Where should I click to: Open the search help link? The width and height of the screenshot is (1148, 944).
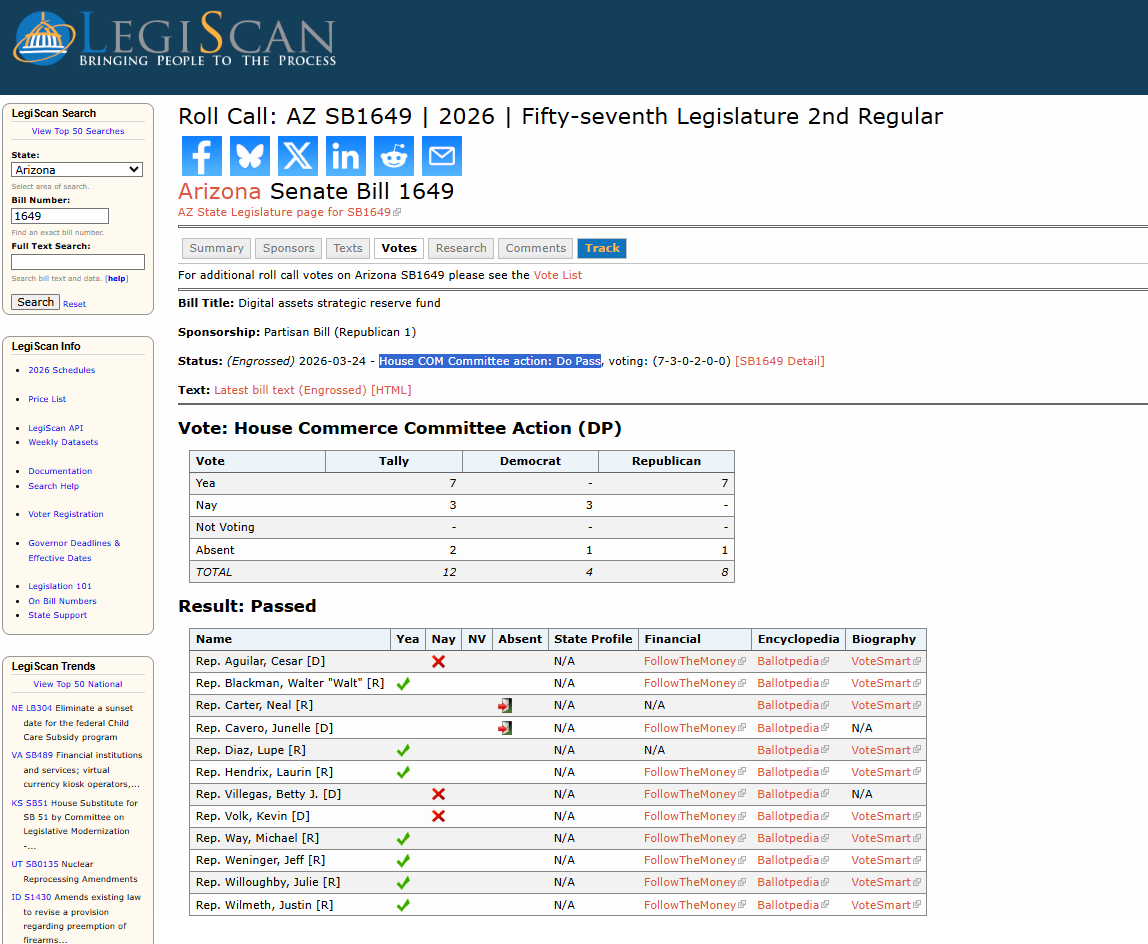[x=117, y=278]
